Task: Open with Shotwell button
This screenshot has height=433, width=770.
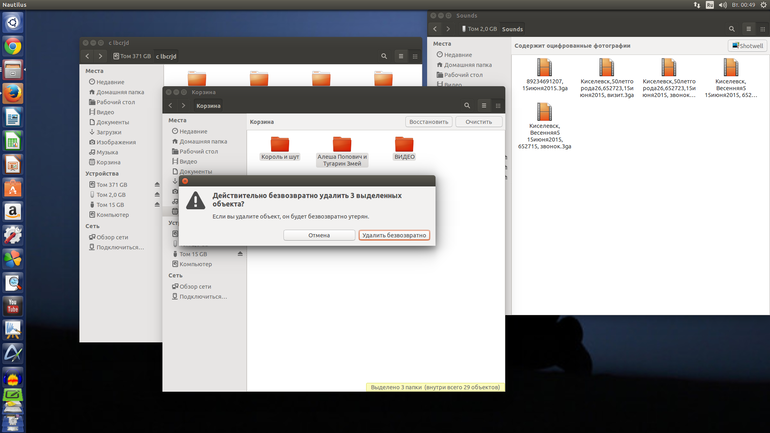Action: tap(747, 46)
